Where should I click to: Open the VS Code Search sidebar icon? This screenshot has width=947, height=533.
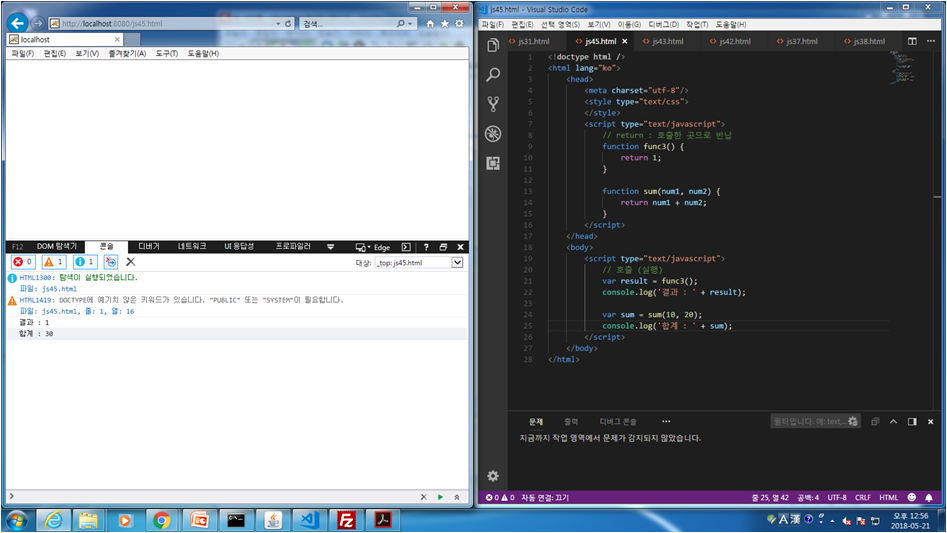[x=493, y=74]
